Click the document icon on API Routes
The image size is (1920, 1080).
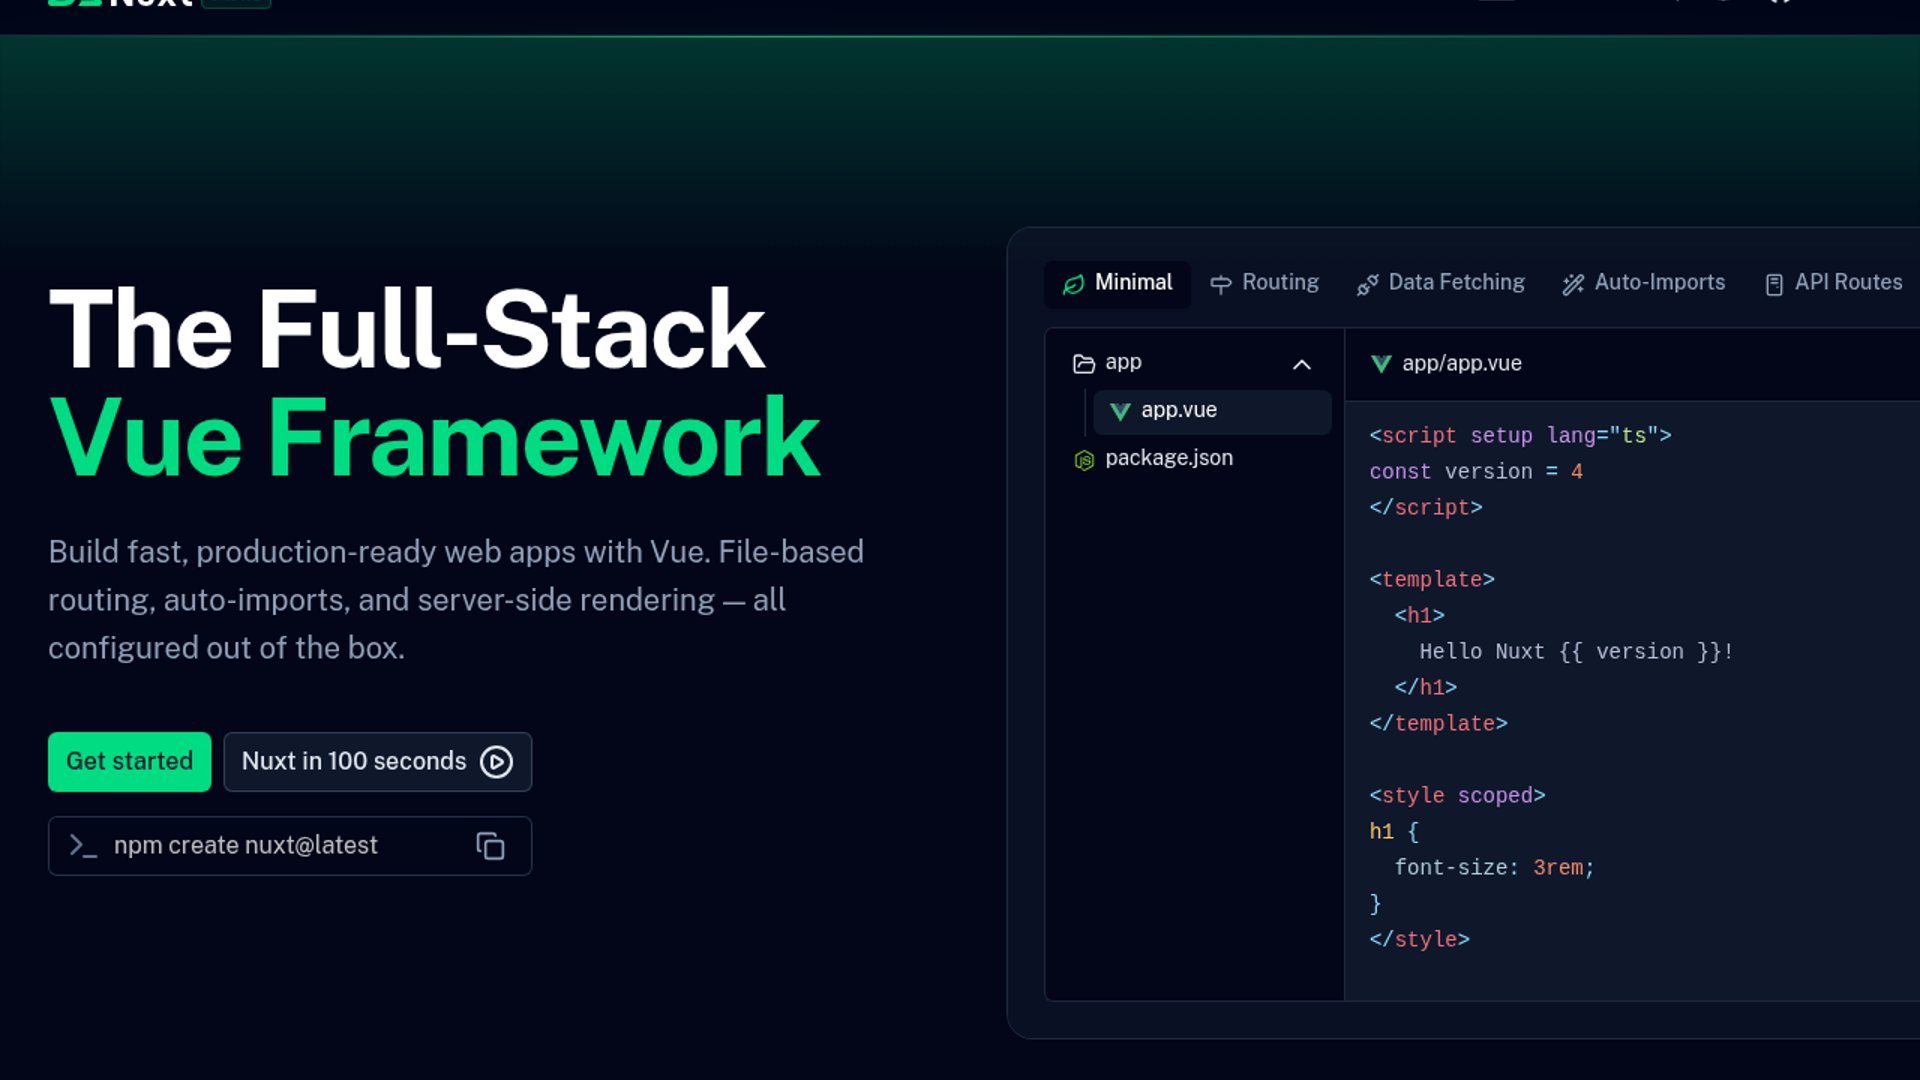(x=1774, y=285)
